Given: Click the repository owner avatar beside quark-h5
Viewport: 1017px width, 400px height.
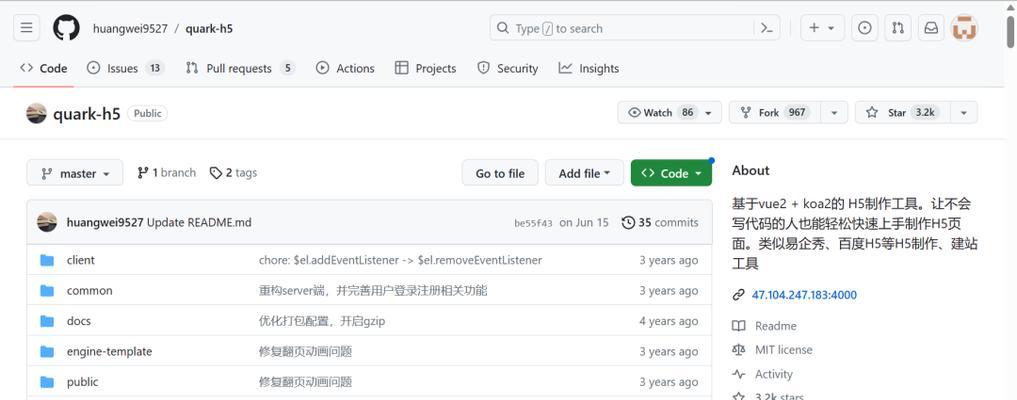Looking at the screenshot, I should (x=36, y=113).
